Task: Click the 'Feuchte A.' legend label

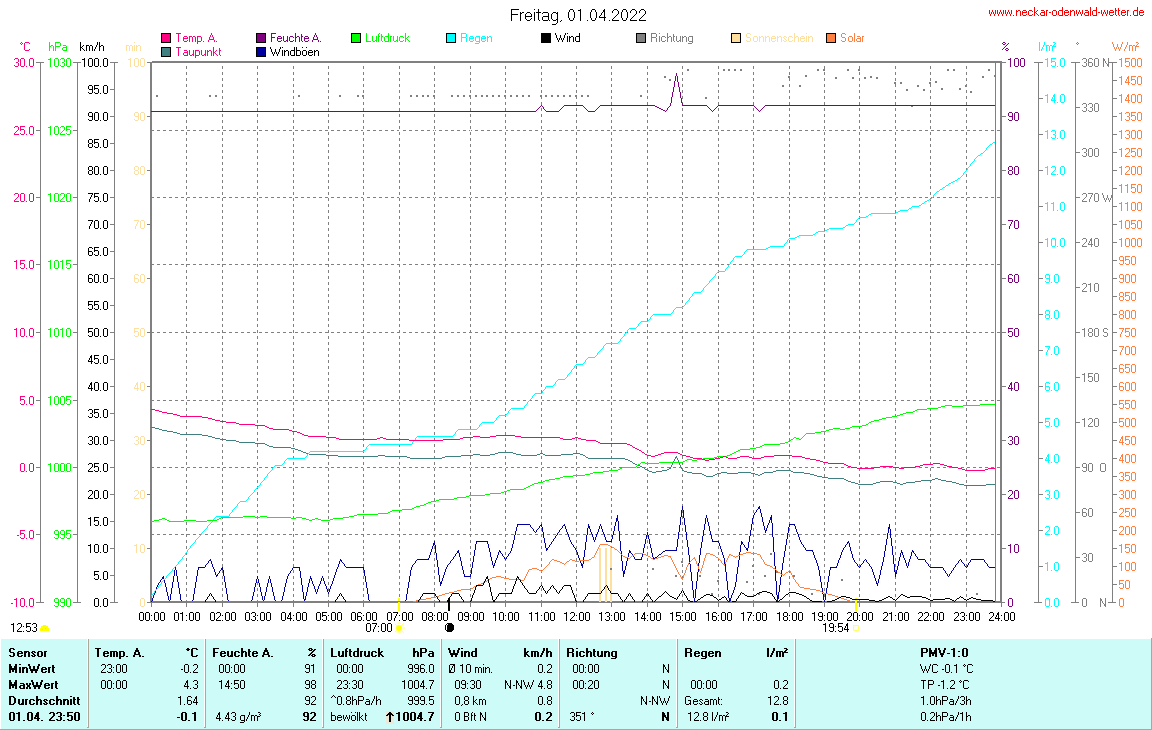Action: pos(295,38)
